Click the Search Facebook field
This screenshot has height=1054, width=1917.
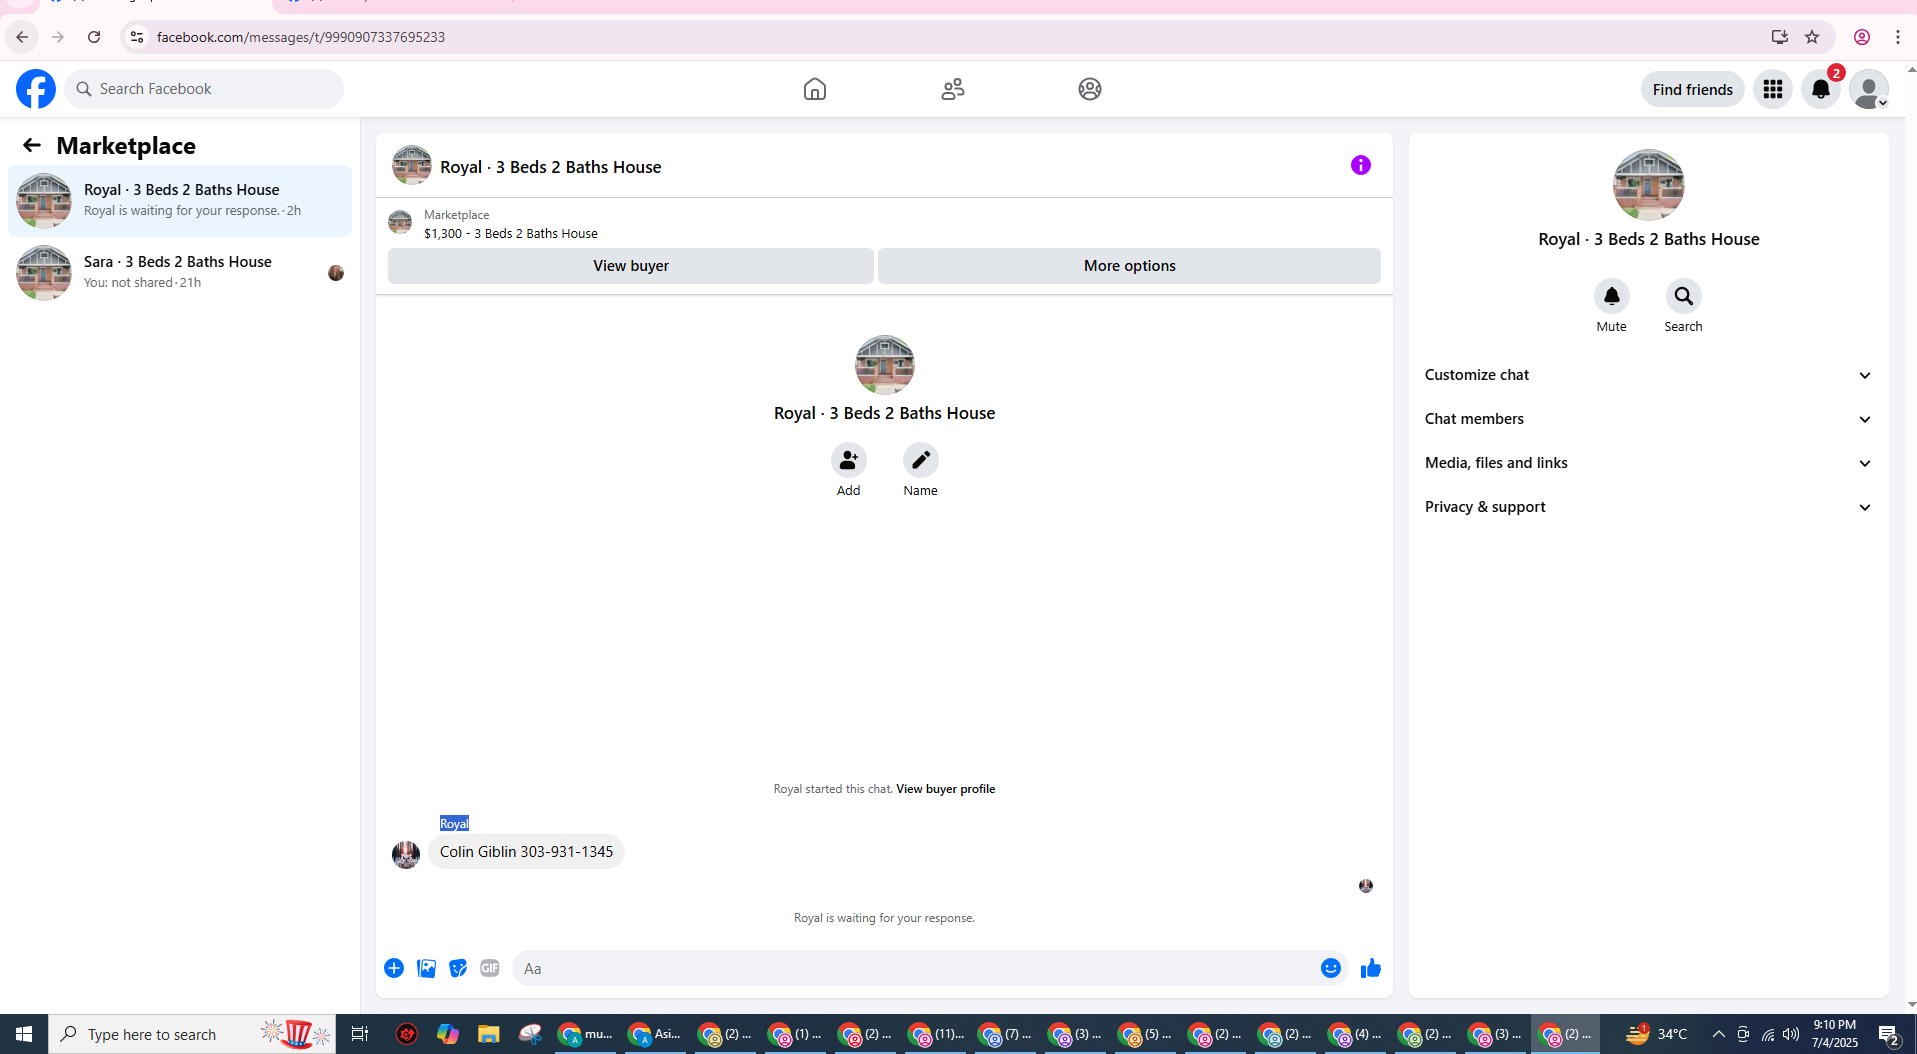204,89
